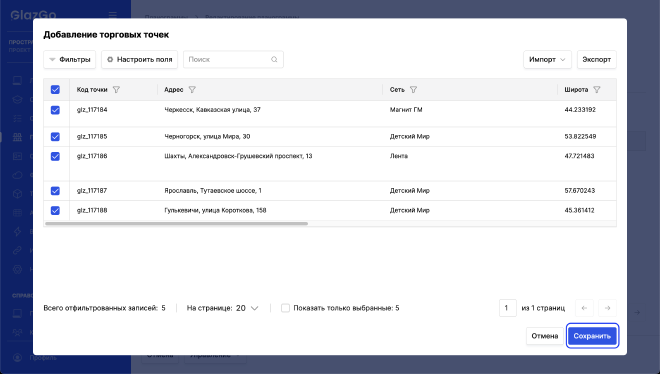Image resolution: width=660 pixels, height=374 pixels.
Task: Open the Импорт dropdown
Action: tap(547, 59)
